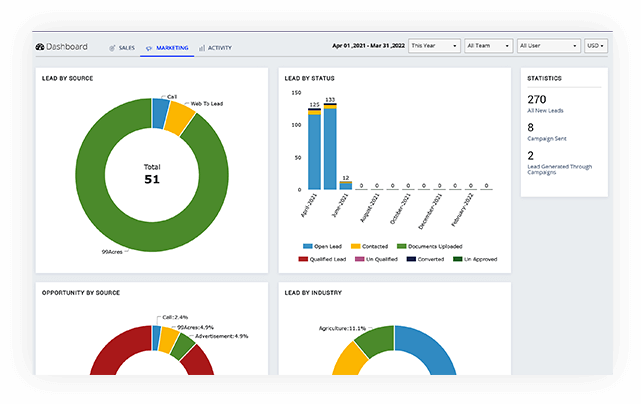Click the yellow segment in Lead By Industry

pyautogui.click(x=351, y=361)
